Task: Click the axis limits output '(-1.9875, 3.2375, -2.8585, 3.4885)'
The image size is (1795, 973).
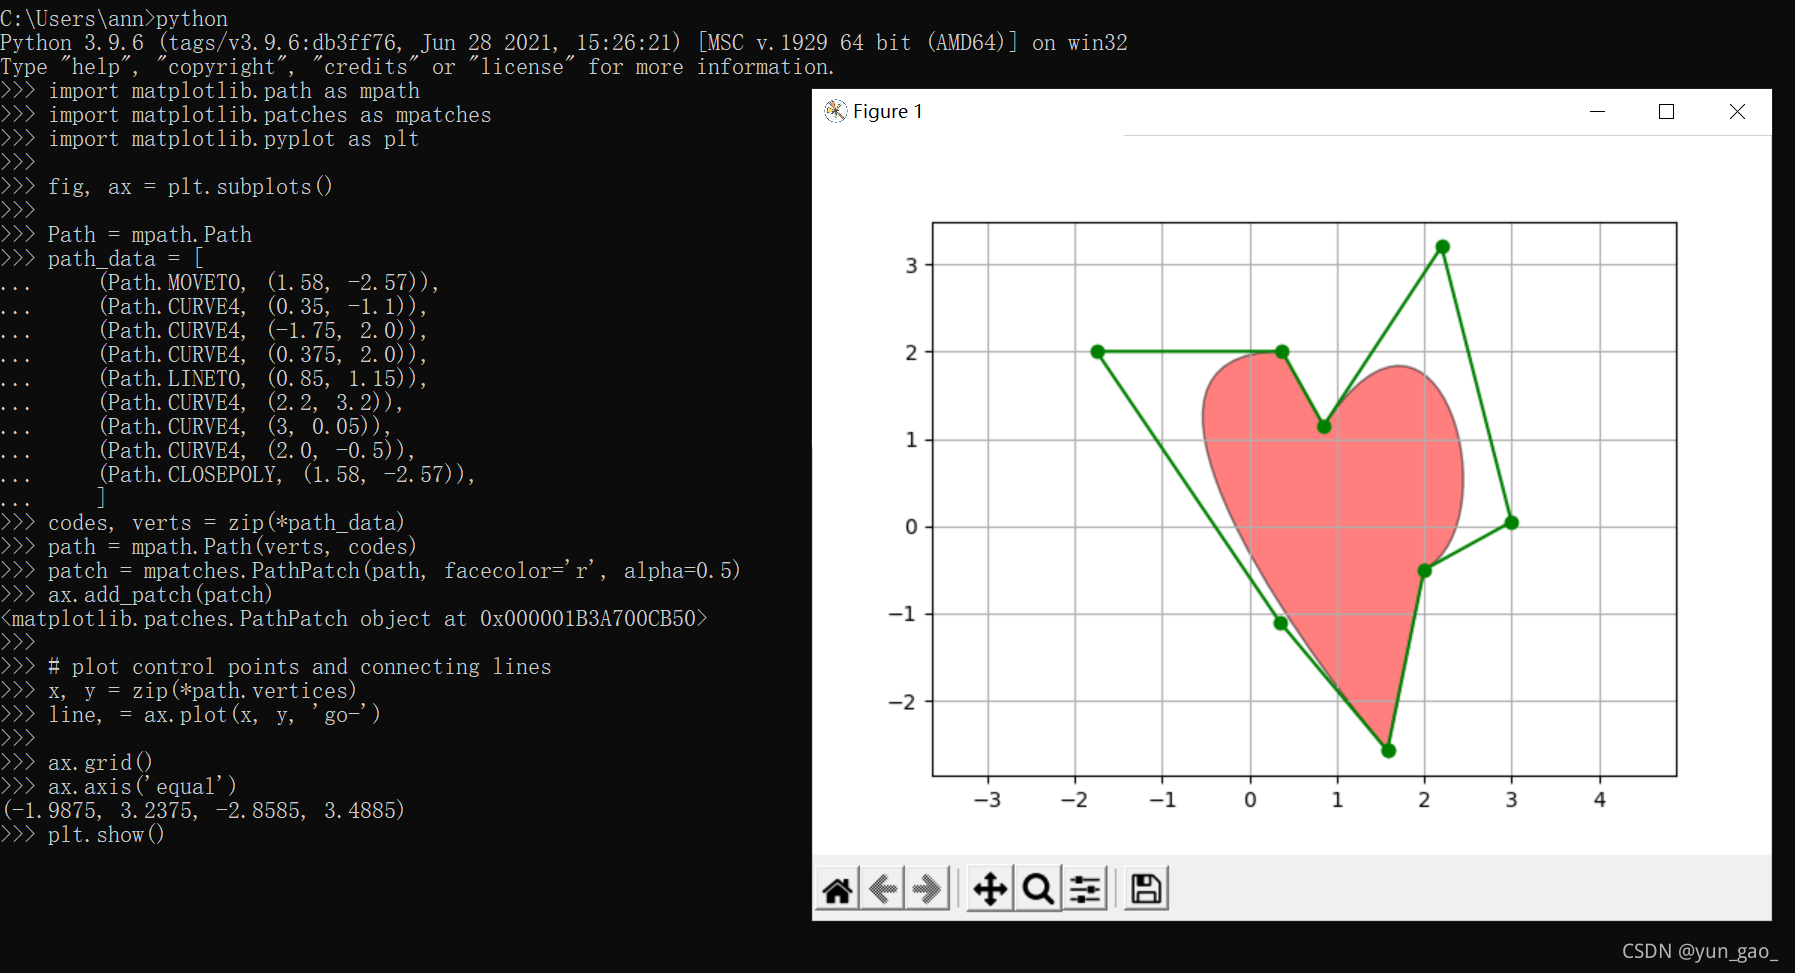Action: tap(203, 810)
